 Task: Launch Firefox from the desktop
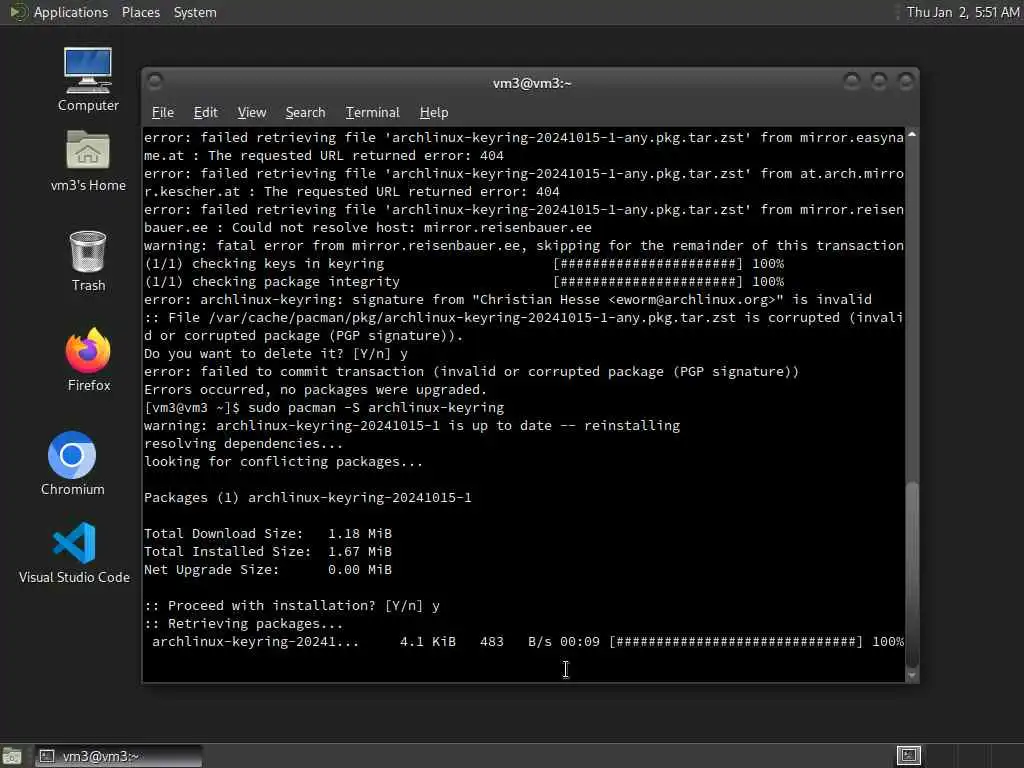(88, 360)
